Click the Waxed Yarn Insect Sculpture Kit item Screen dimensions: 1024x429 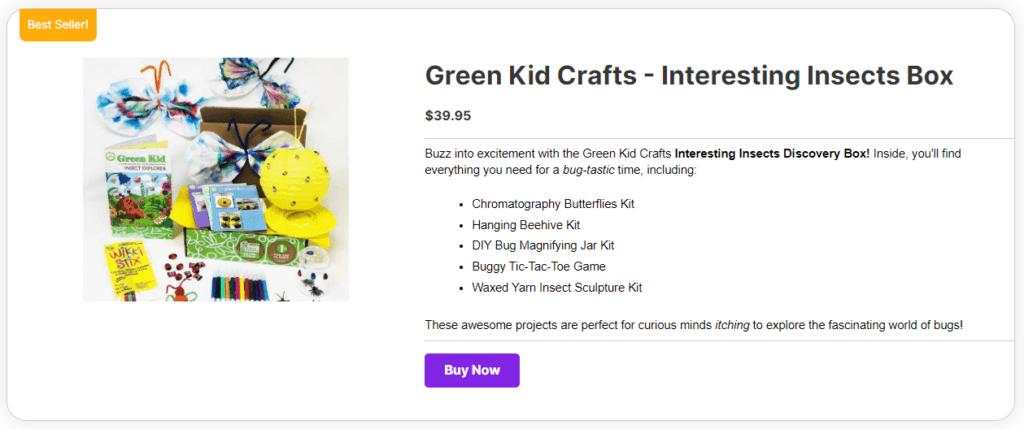[557, 287]
